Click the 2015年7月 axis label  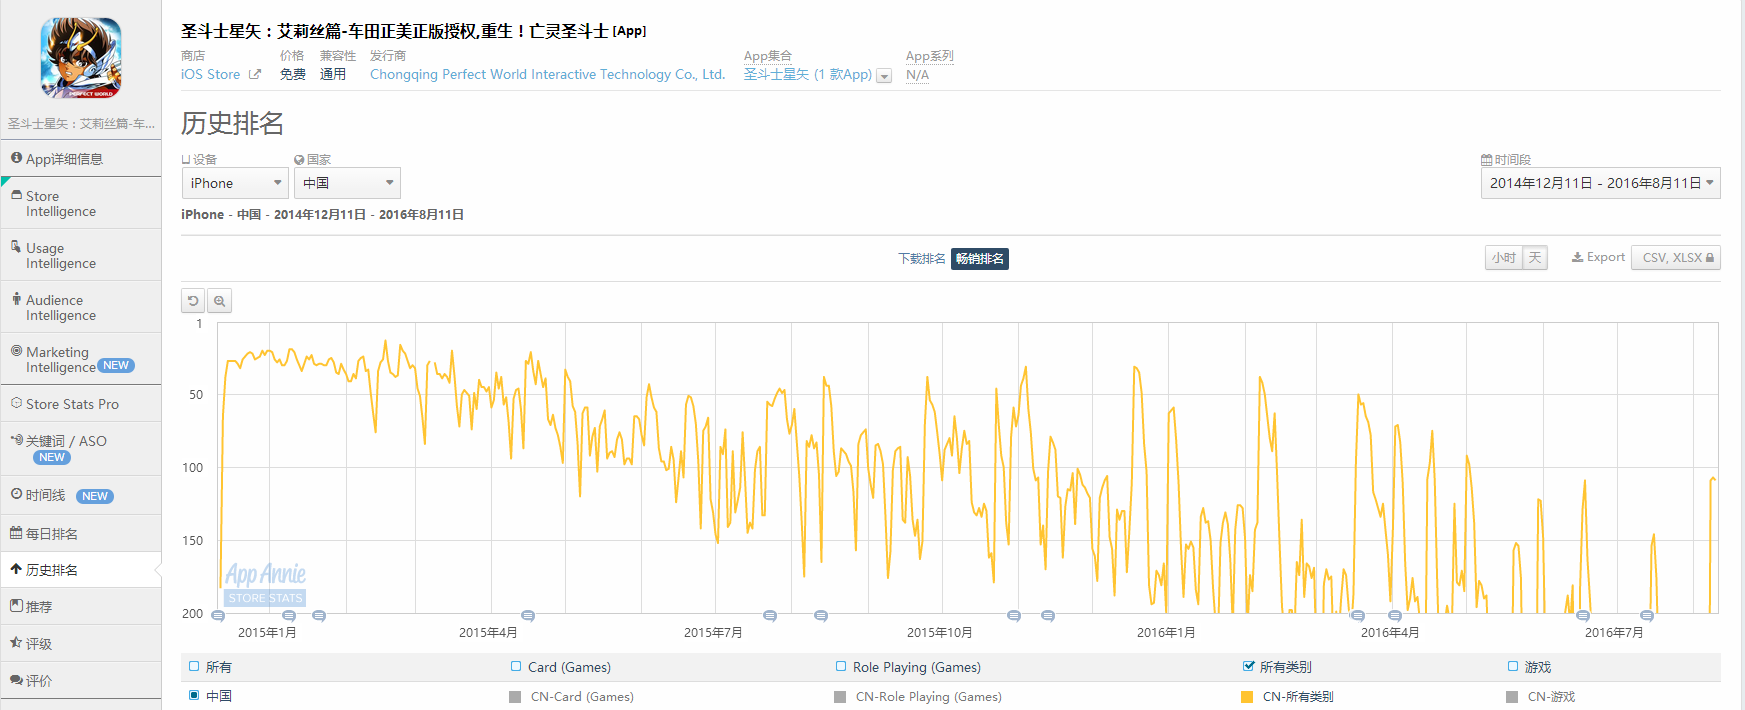point(713,633)
